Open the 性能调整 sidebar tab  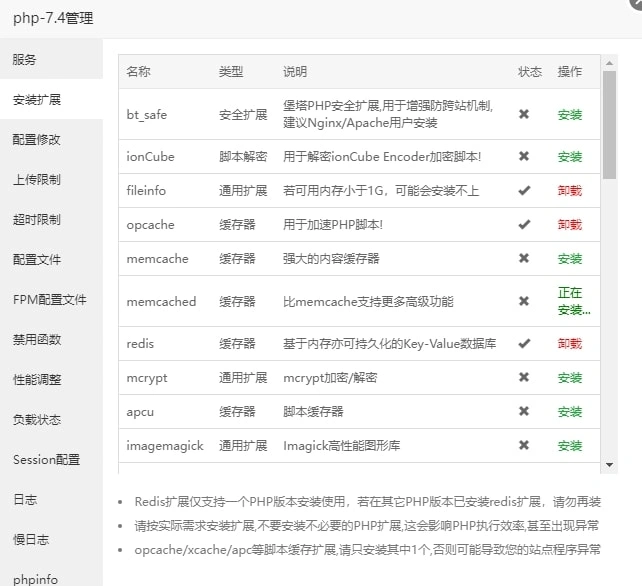37,380
